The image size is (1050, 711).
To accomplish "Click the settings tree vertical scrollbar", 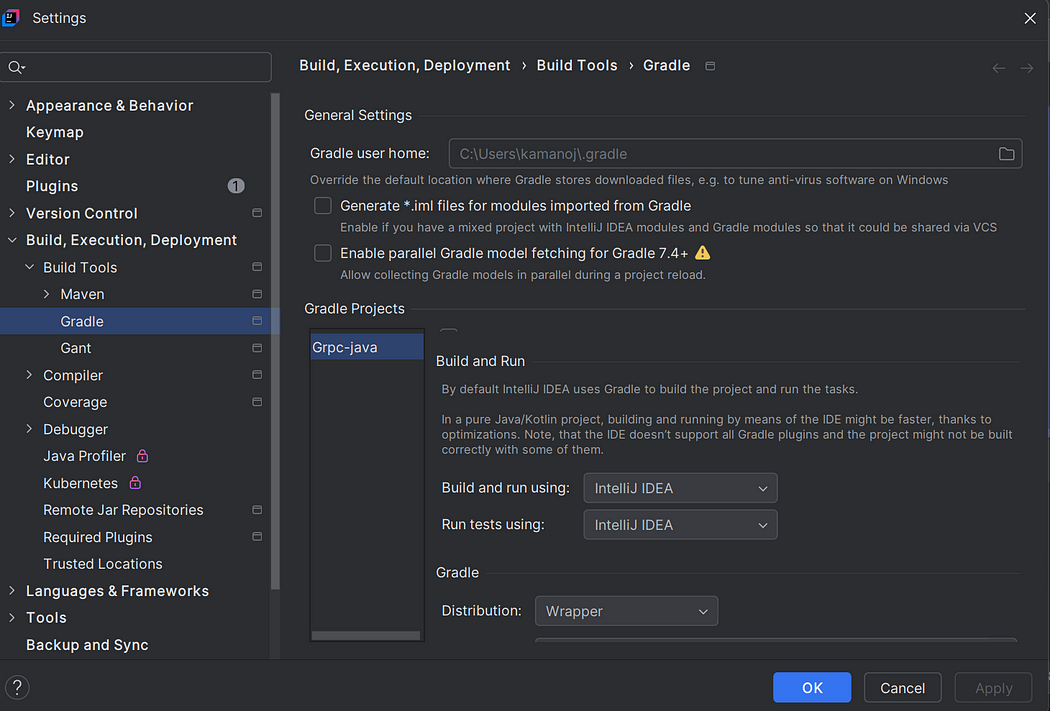I will (275, 341).
